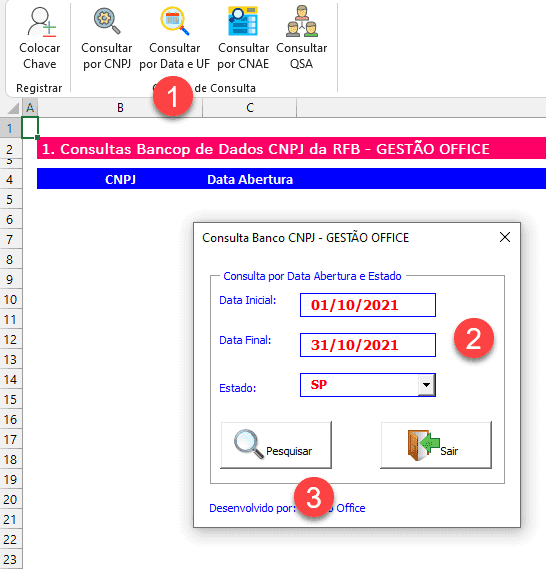Click the dialog title 'Consulta Banco CNPJ - GESTÃO OFFICE'

[x=305, y=238]
